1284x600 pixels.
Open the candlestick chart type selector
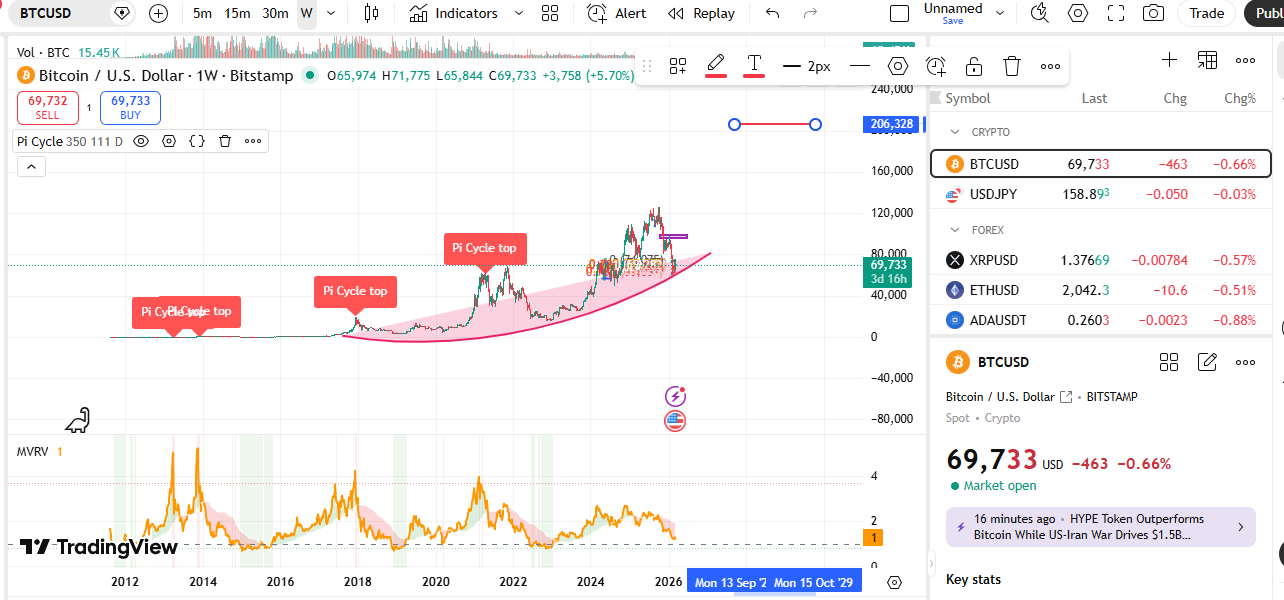pyautogui.click(x=371, y=13)
